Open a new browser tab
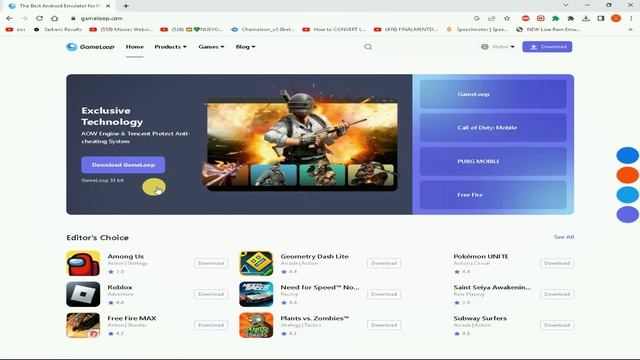The width and height of the screenshot is (640, 360). pos(126,6)
